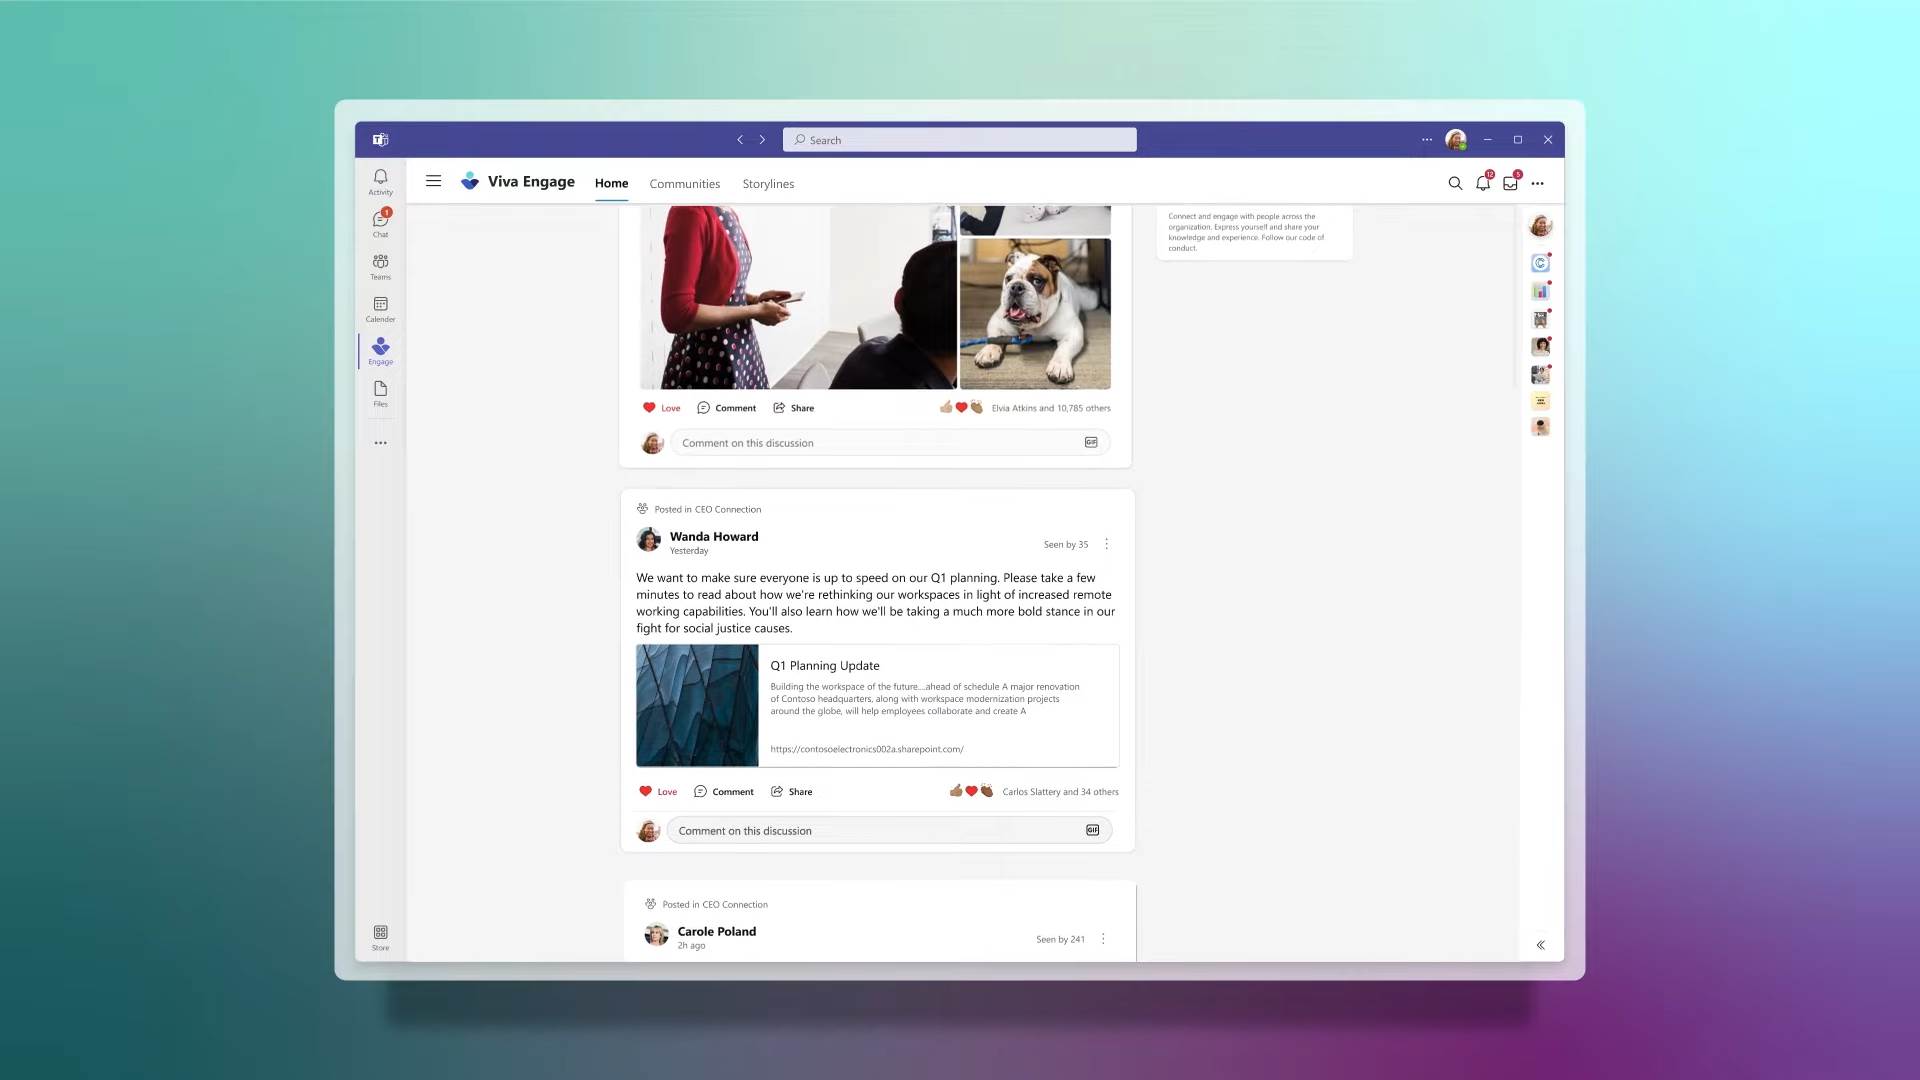This screenshot has width=1920, height=1080.
Task: Open the Teams Store at the bottom sidebar
Action: pos(380,936)
